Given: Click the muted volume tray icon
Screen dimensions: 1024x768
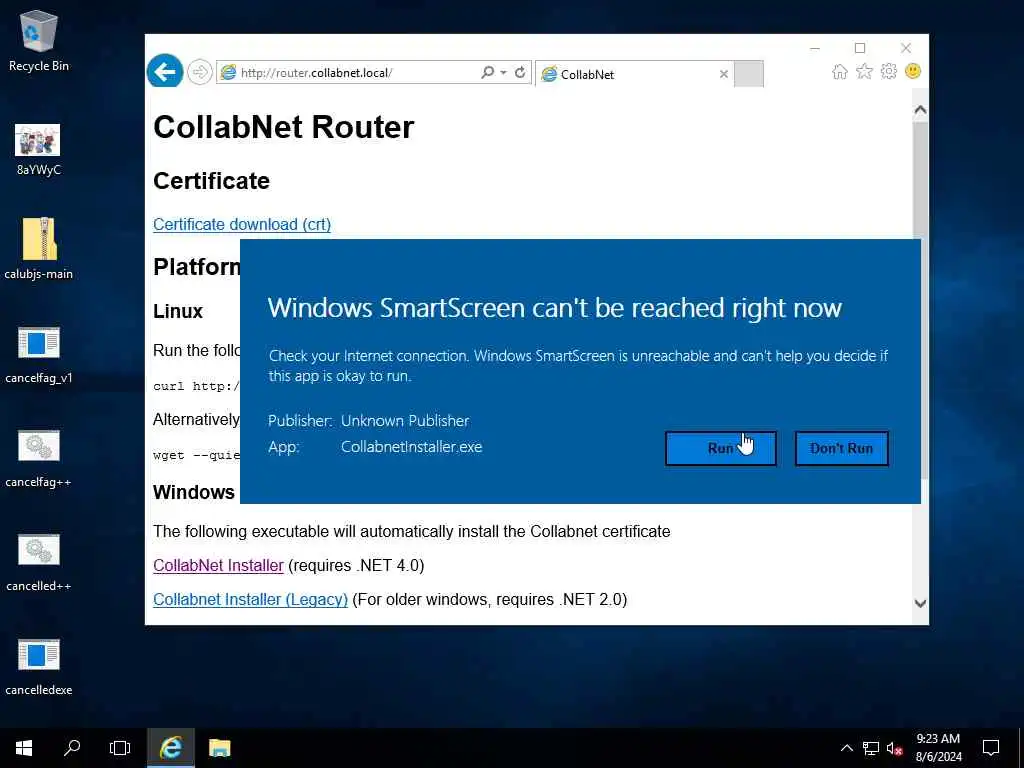Looking at the screenshot, I should [895, 748].
